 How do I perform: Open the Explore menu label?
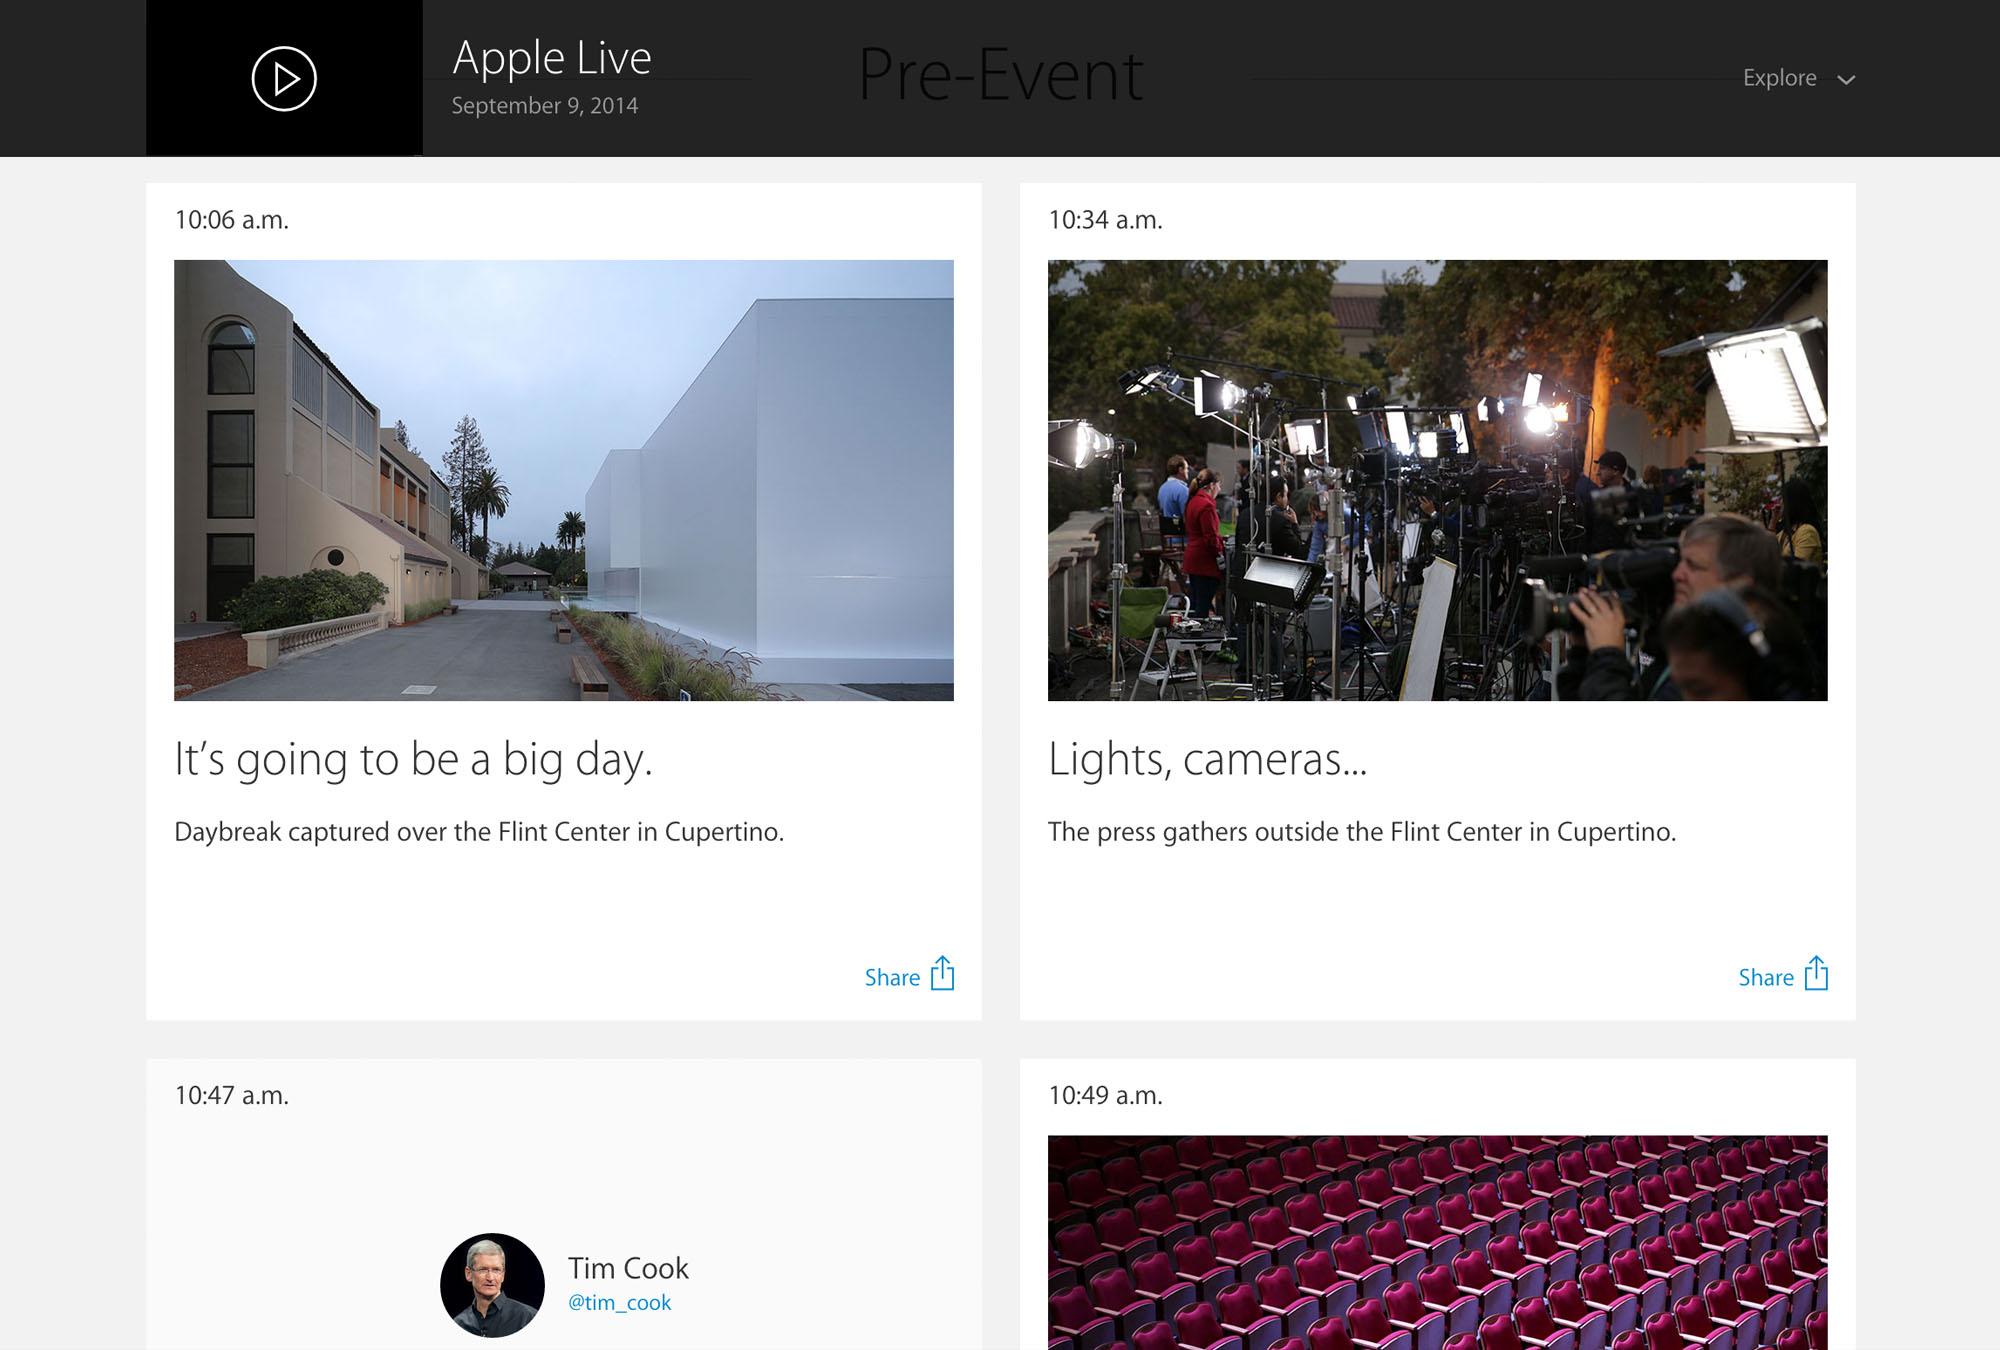(x=1779, y=78)
